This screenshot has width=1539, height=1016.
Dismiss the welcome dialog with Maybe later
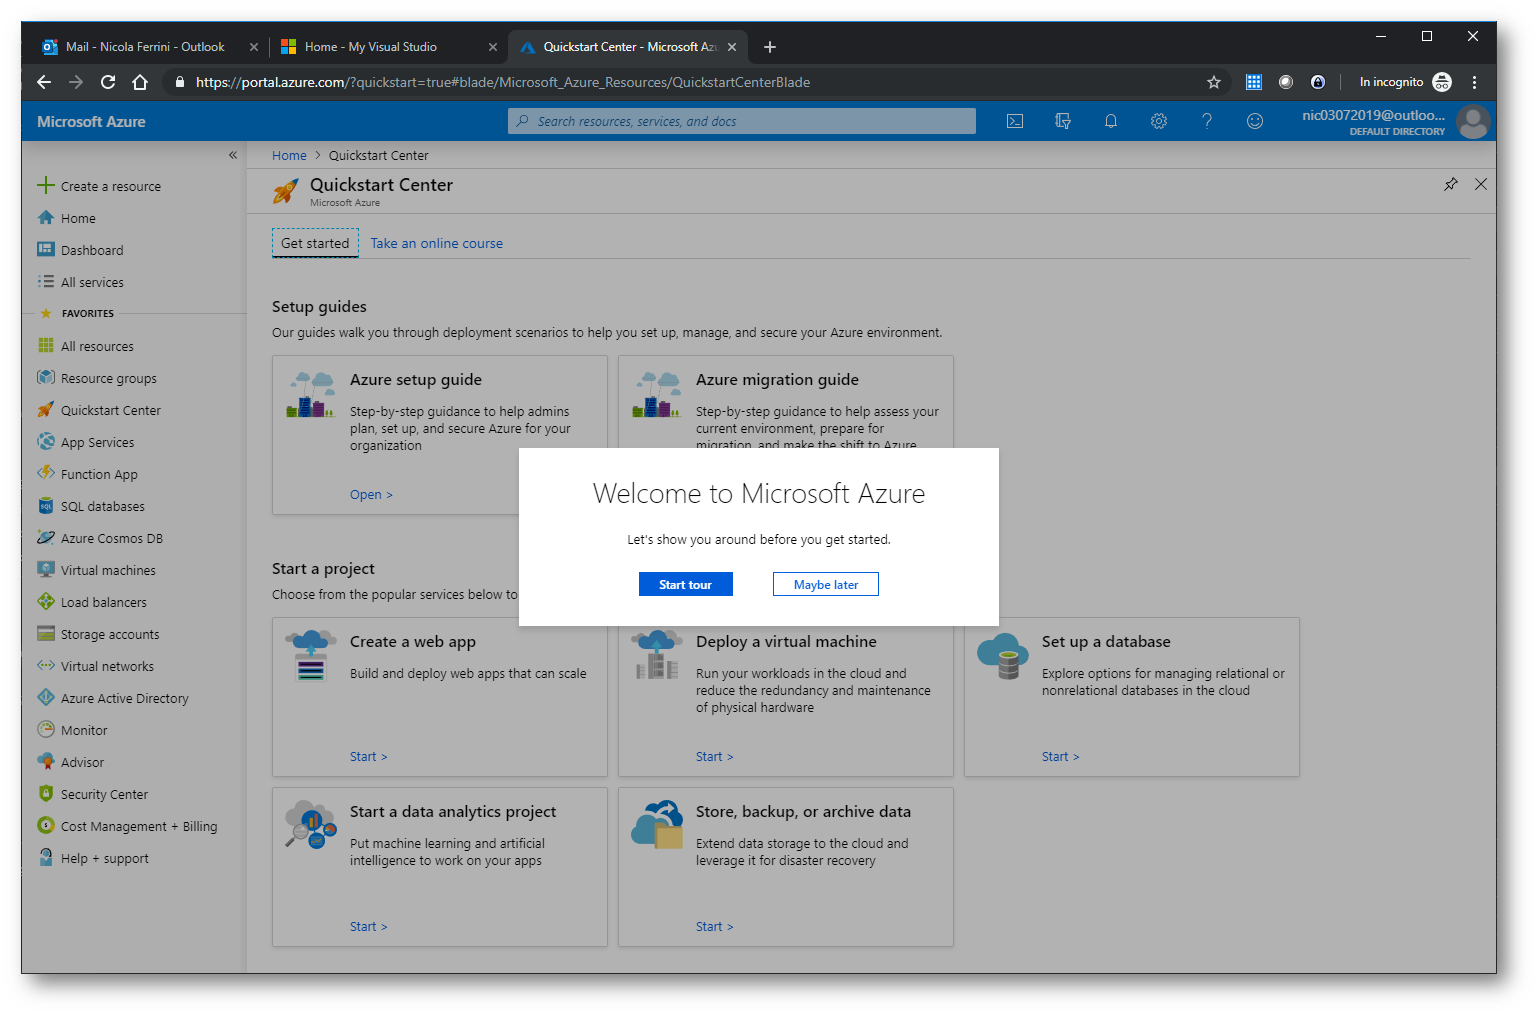coord(826,584)
